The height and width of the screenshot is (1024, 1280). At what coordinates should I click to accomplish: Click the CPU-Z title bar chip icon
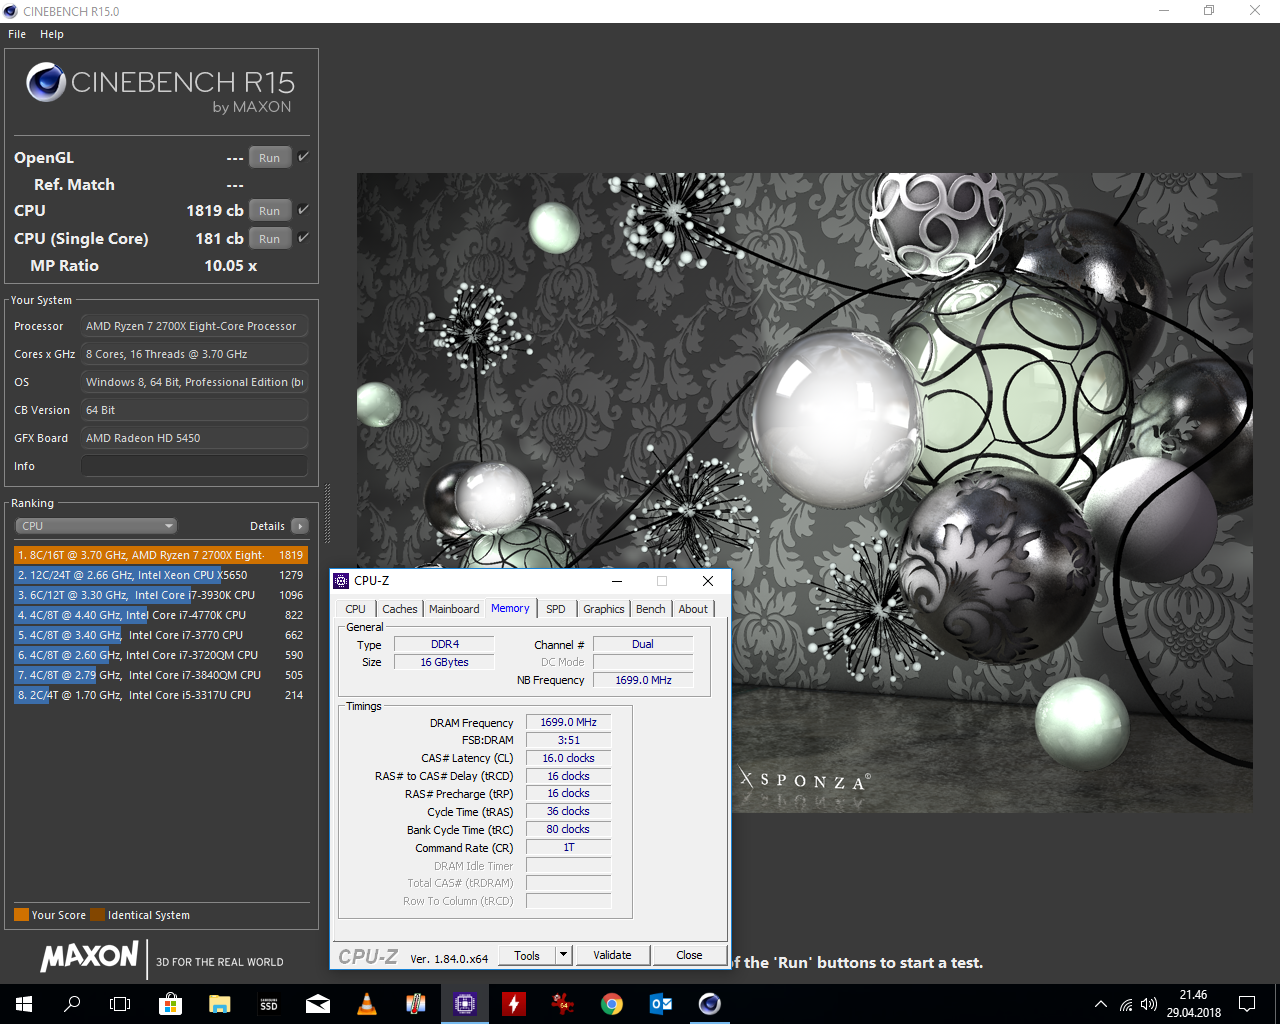click(x=342, y=581)
